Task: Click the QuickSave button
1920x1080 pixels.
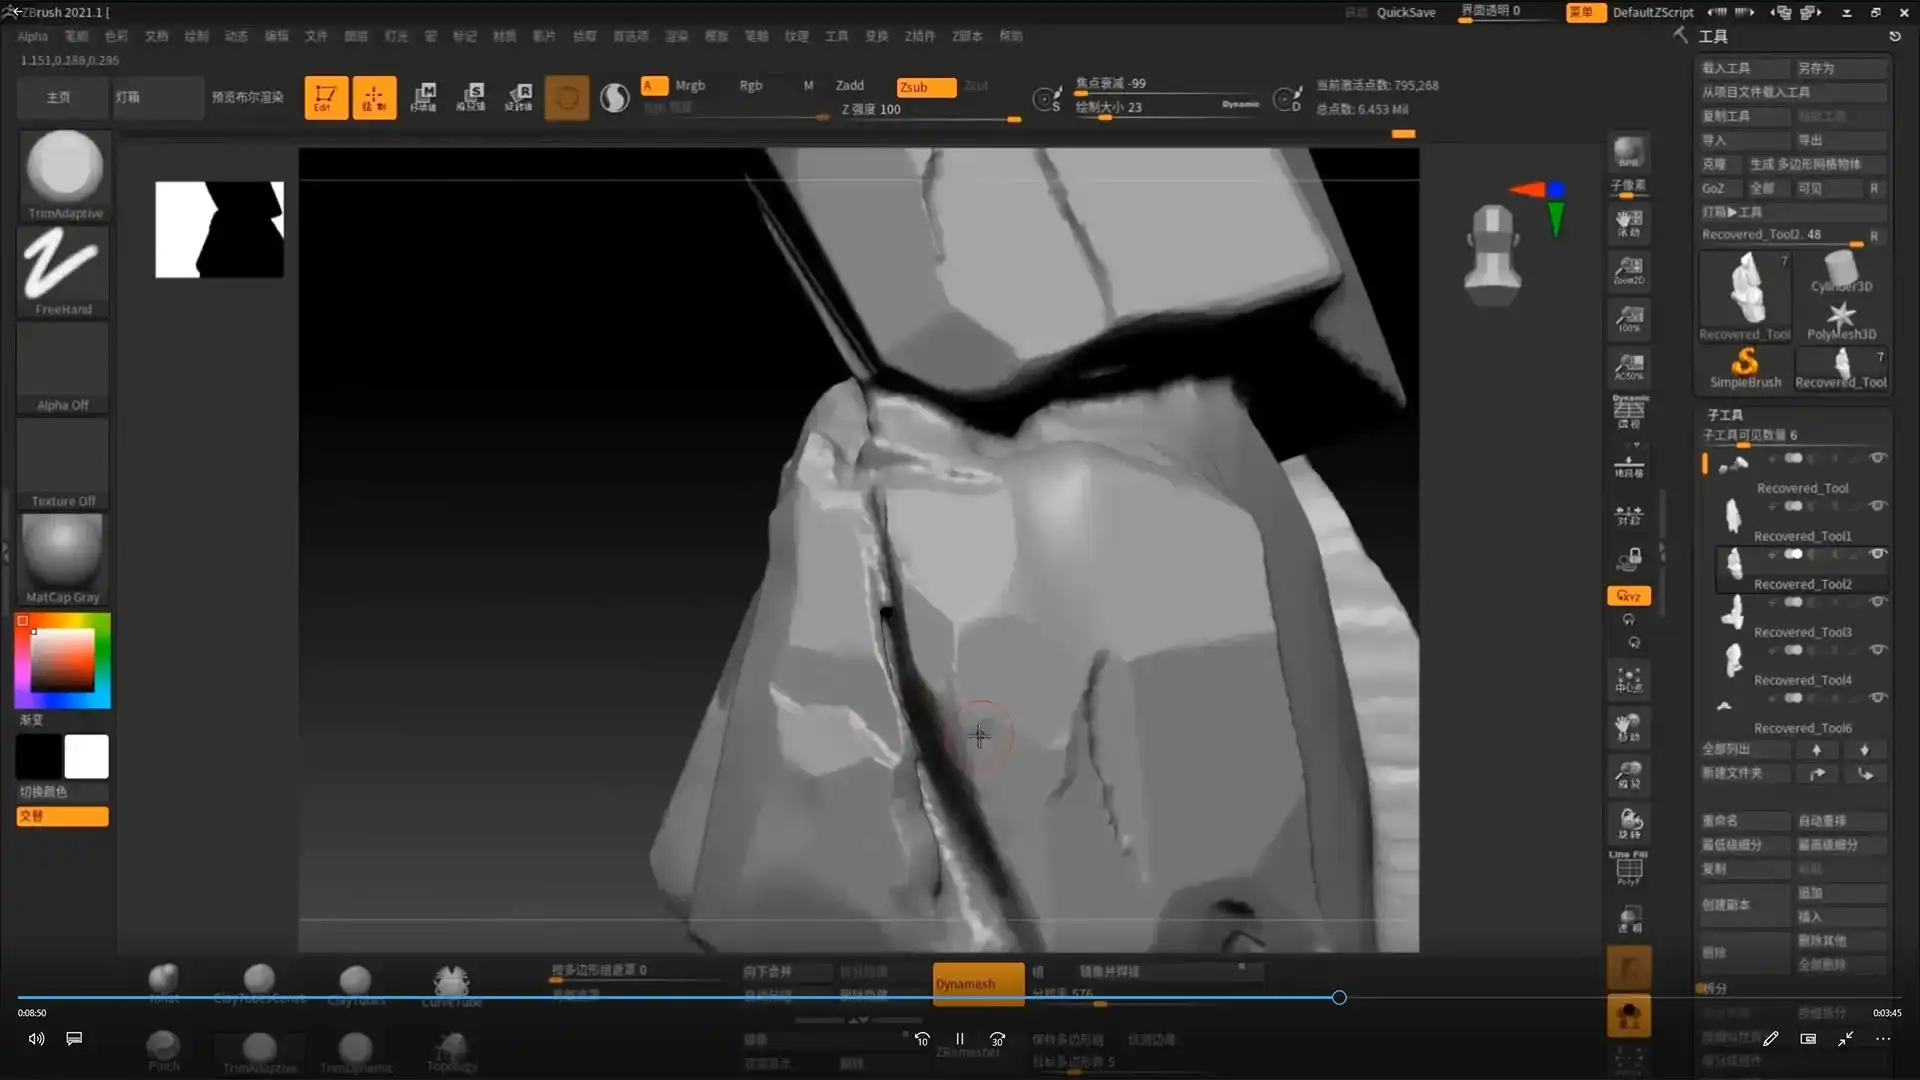Action: point(1405,12)
